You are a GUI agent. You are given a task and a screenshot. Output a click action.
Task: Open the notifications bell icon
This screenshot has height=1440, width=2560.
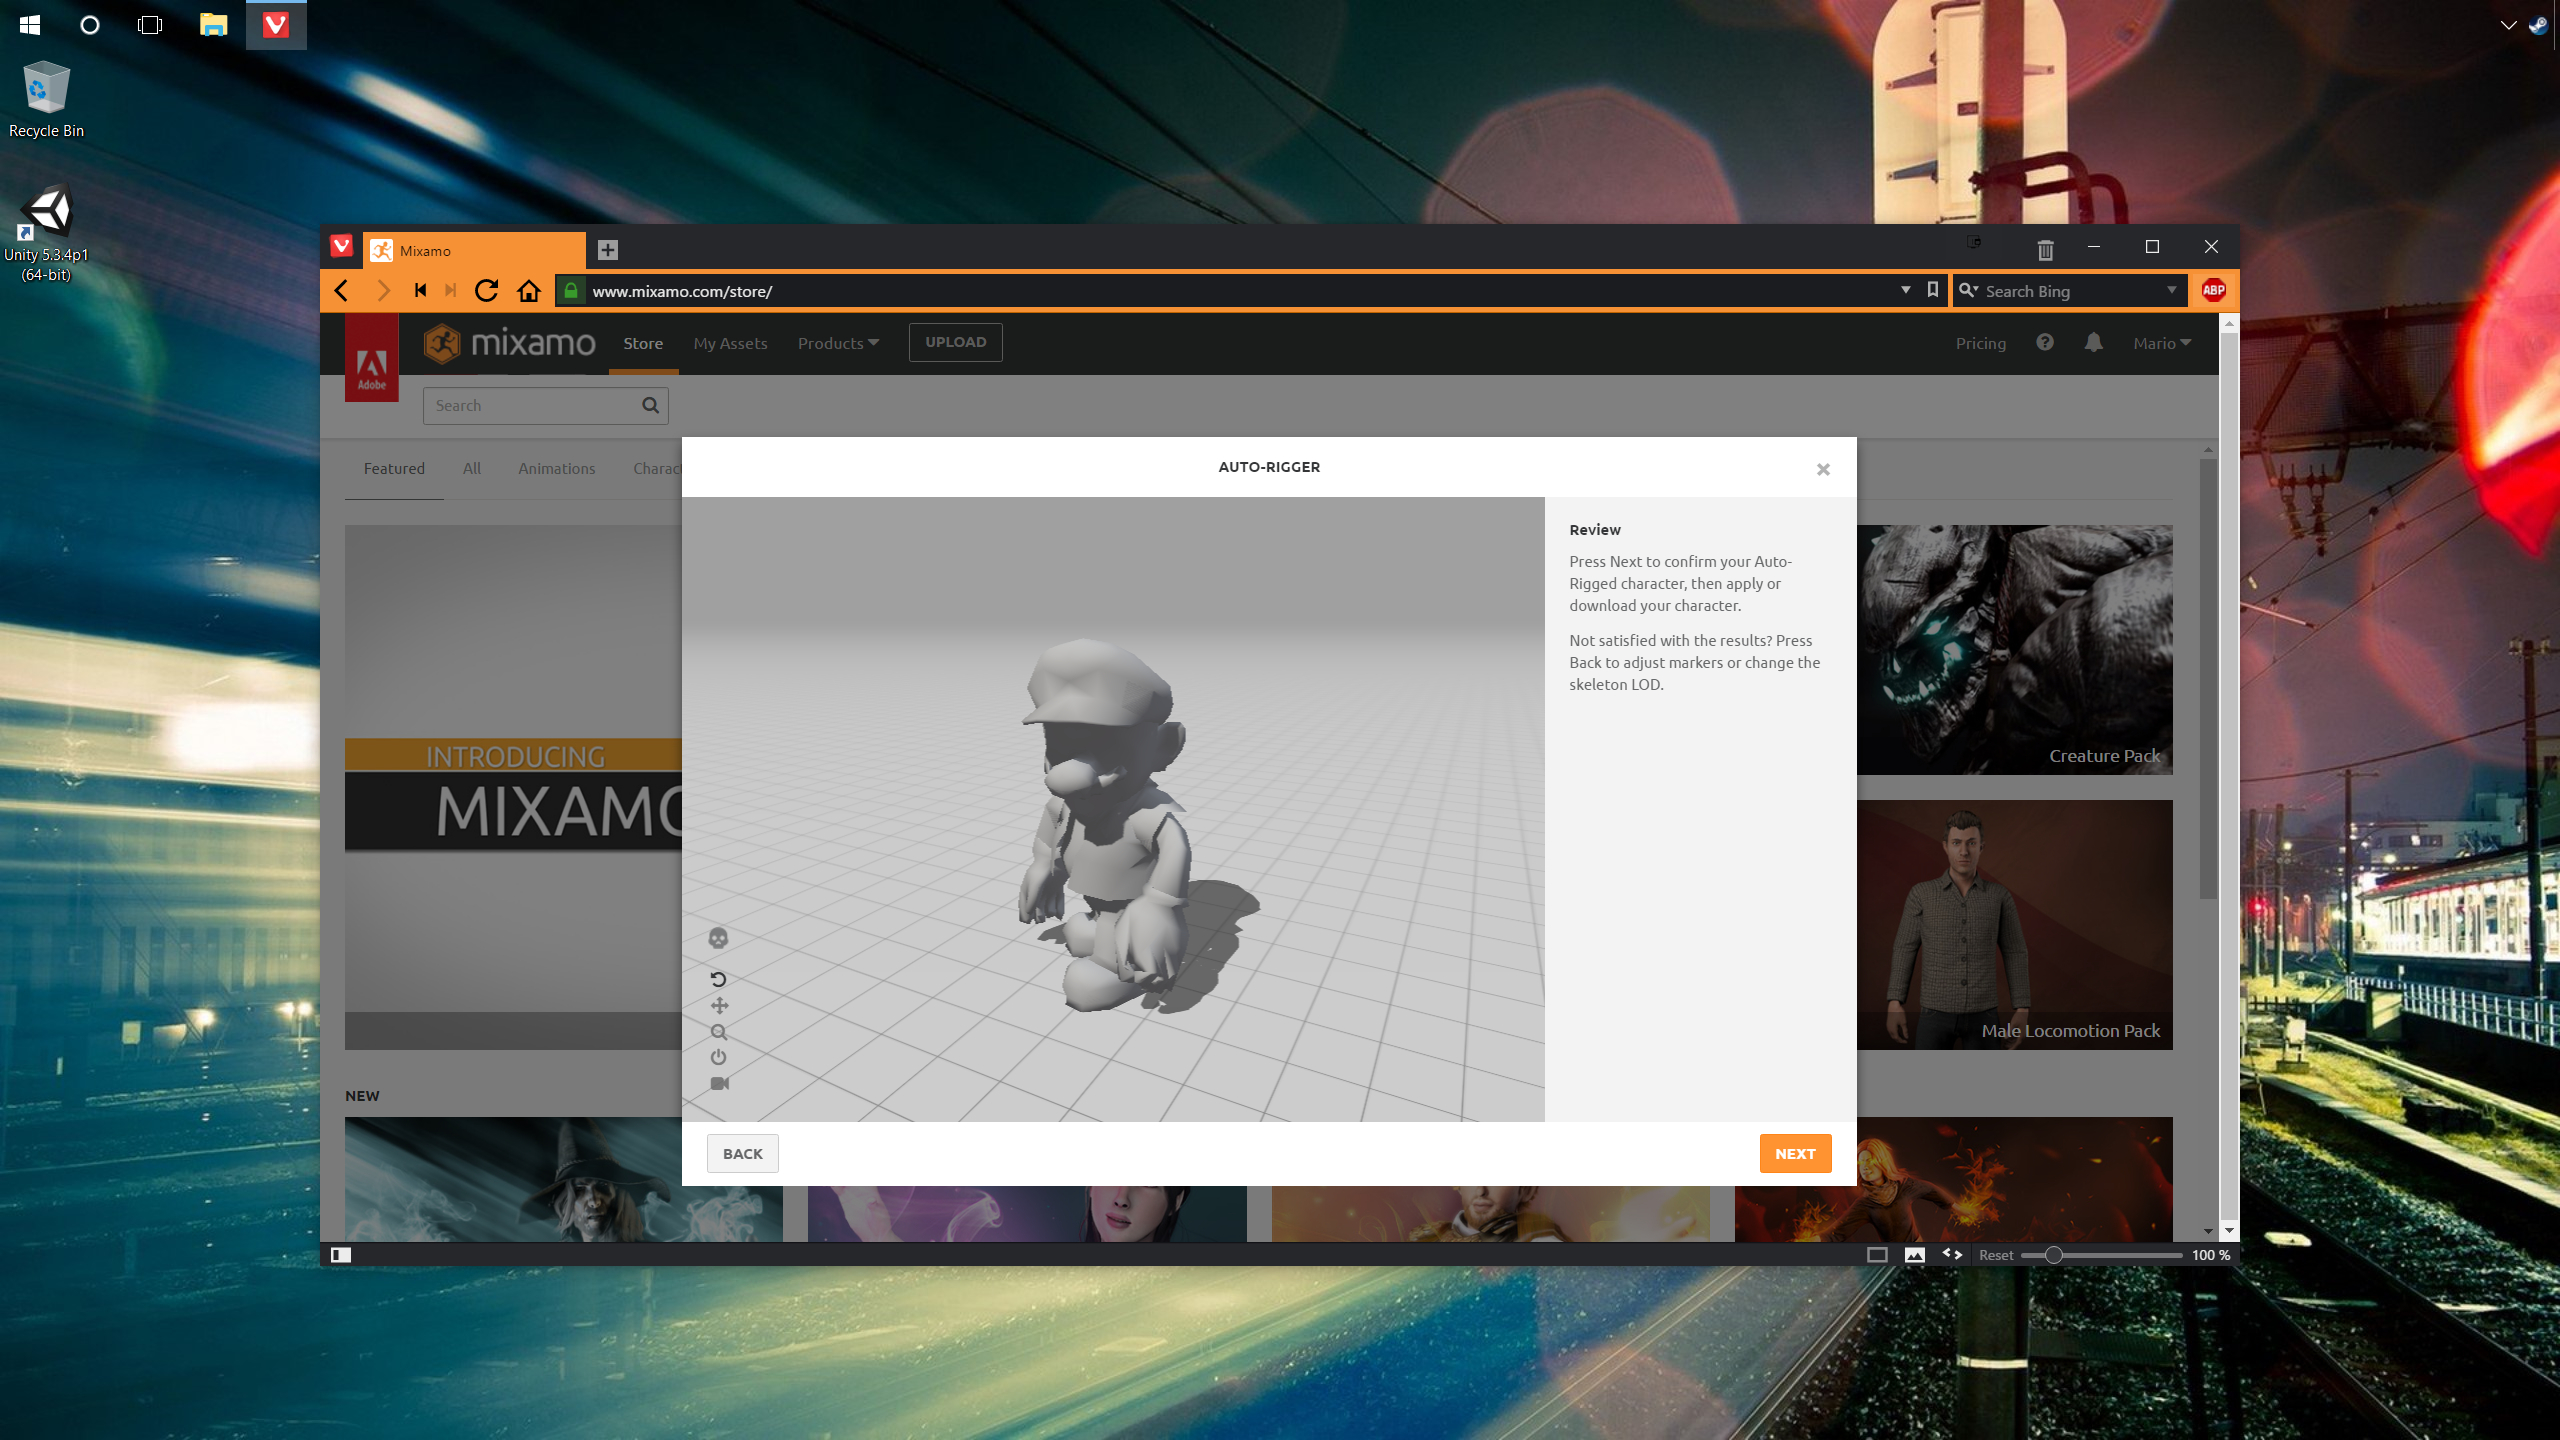click(2093, 343)
